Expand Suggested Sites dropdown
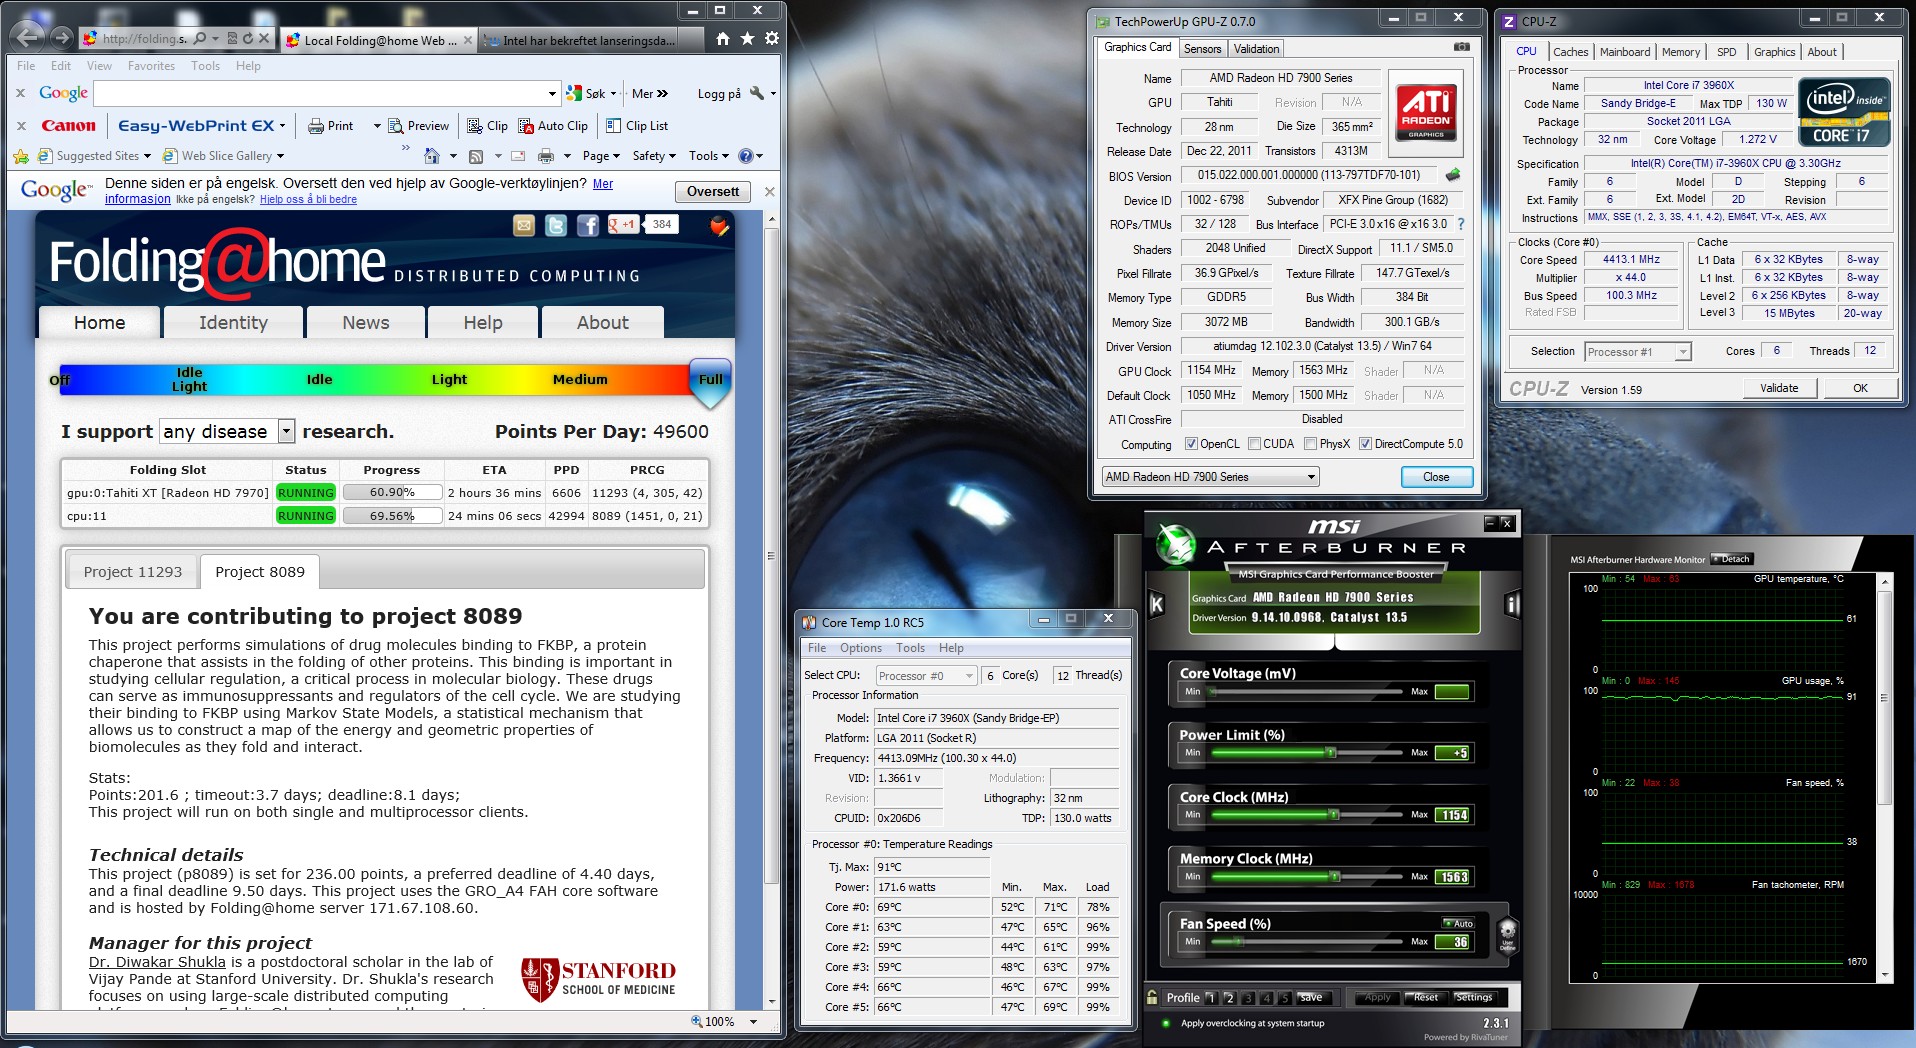The height and width of the screenshot is (1048, 1916). (147, 156)
